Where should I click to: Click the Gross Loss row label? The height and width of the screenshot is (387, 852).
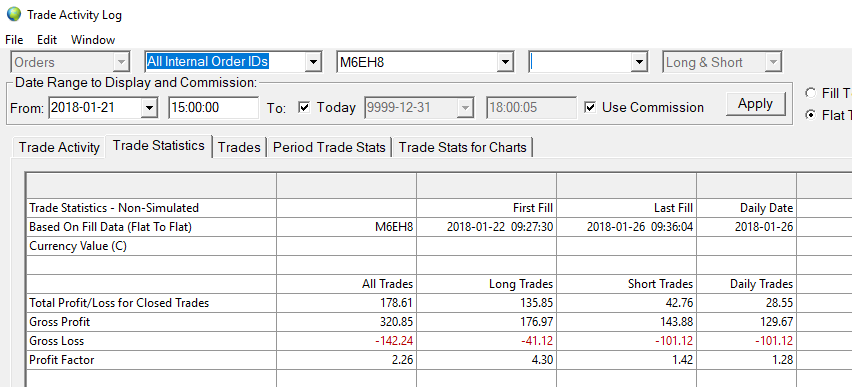click(151, 341)
